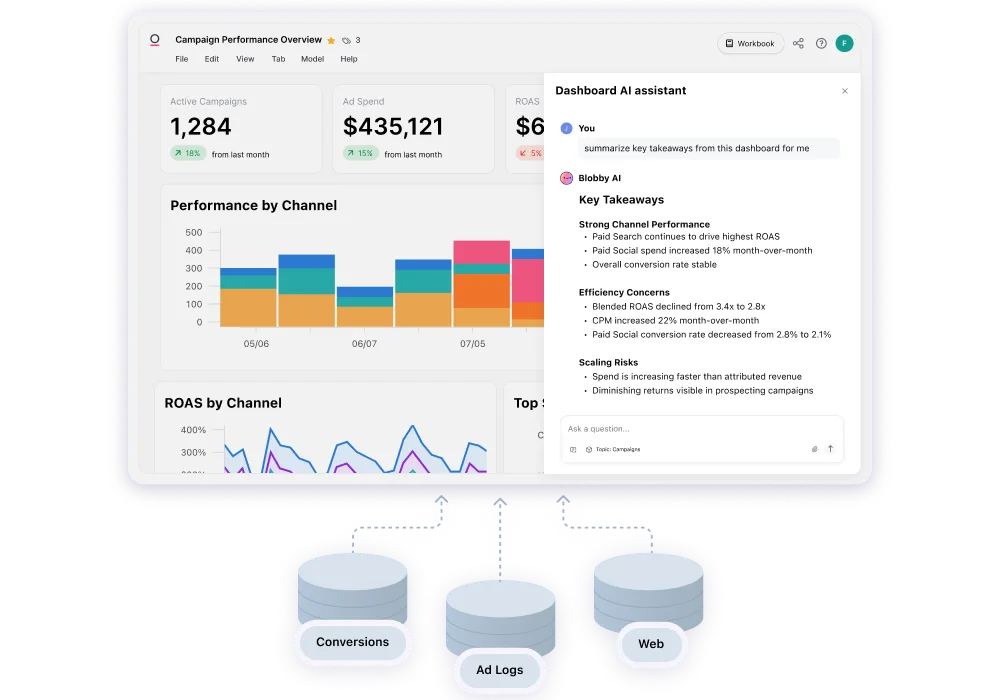Click 'Diminishing returns visible in prospecting campaigns'
Image resolution: width=1000 pixels, height=700 pixels.
point(703,391)
